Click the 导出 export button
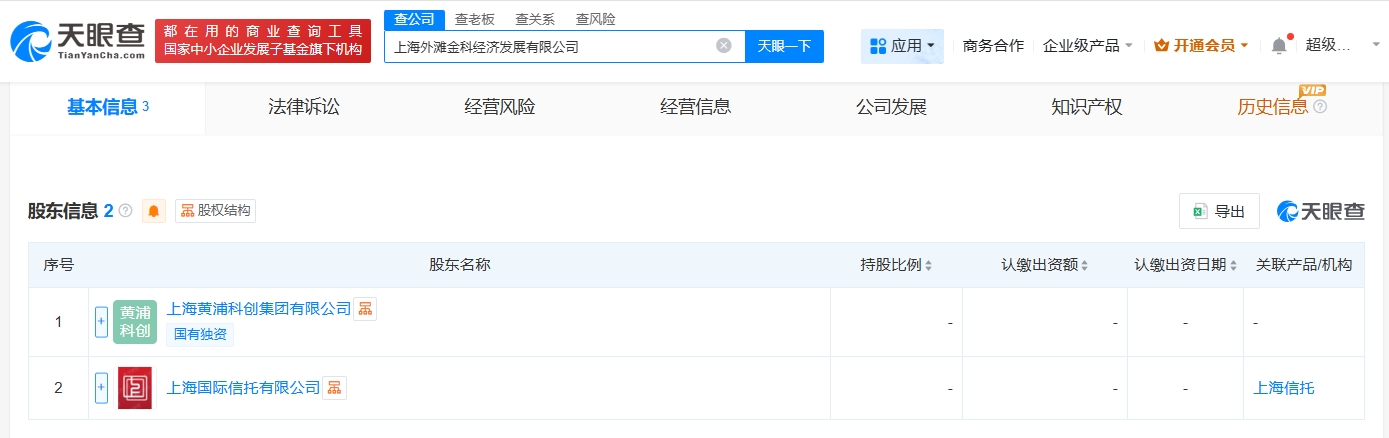Image resolution: width=1389 pixels, height=438 pixels. 1219,211
